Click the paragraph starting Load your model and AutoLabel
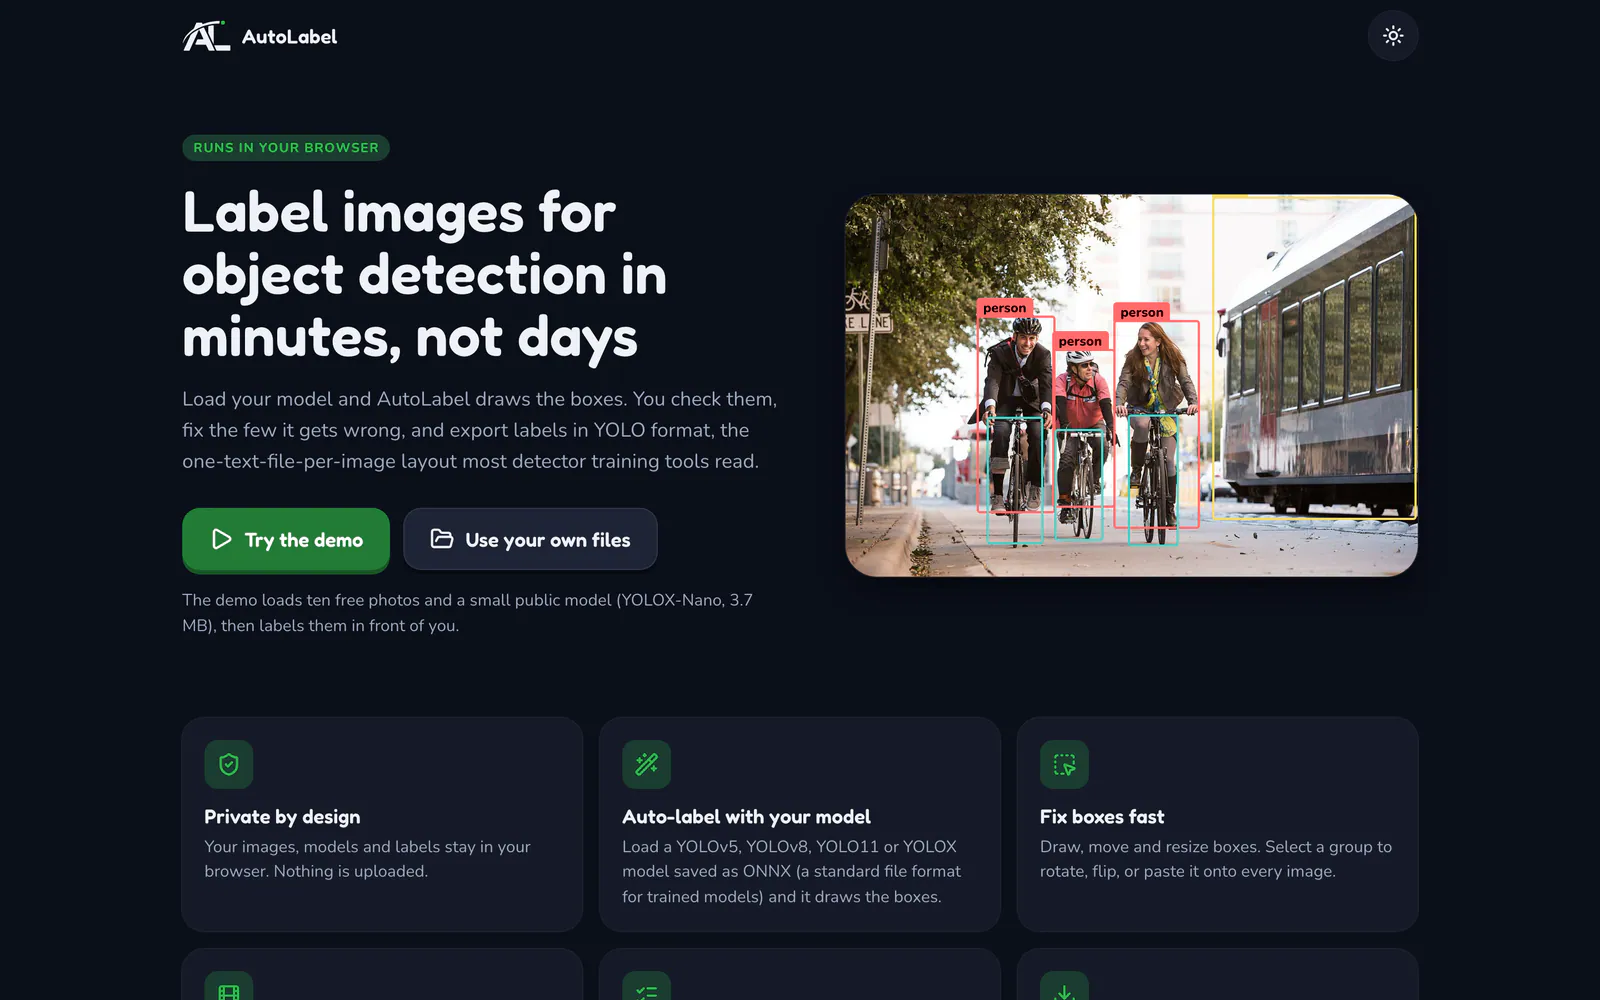 click(480, 430)
